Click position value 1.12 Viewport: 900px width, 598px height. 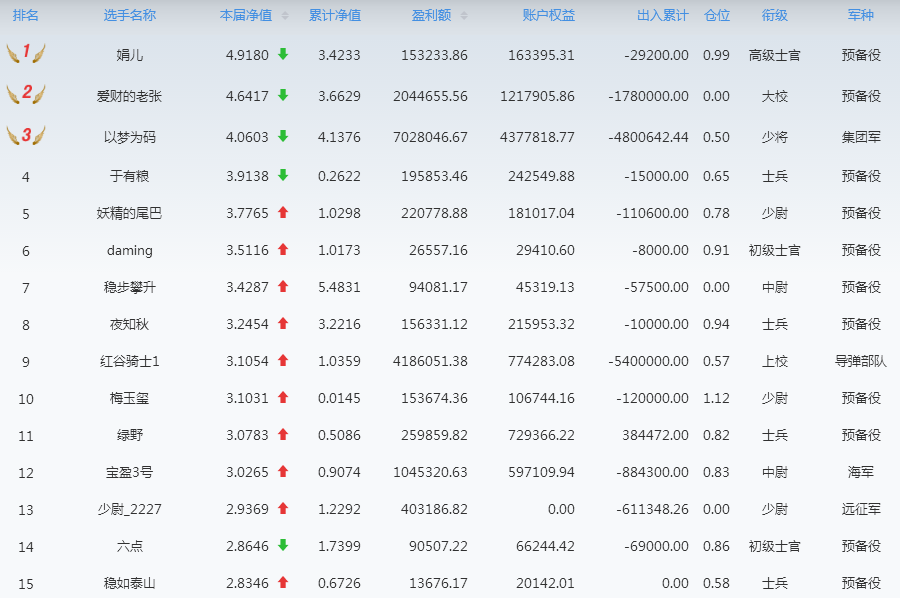click(x=716, y=398)
